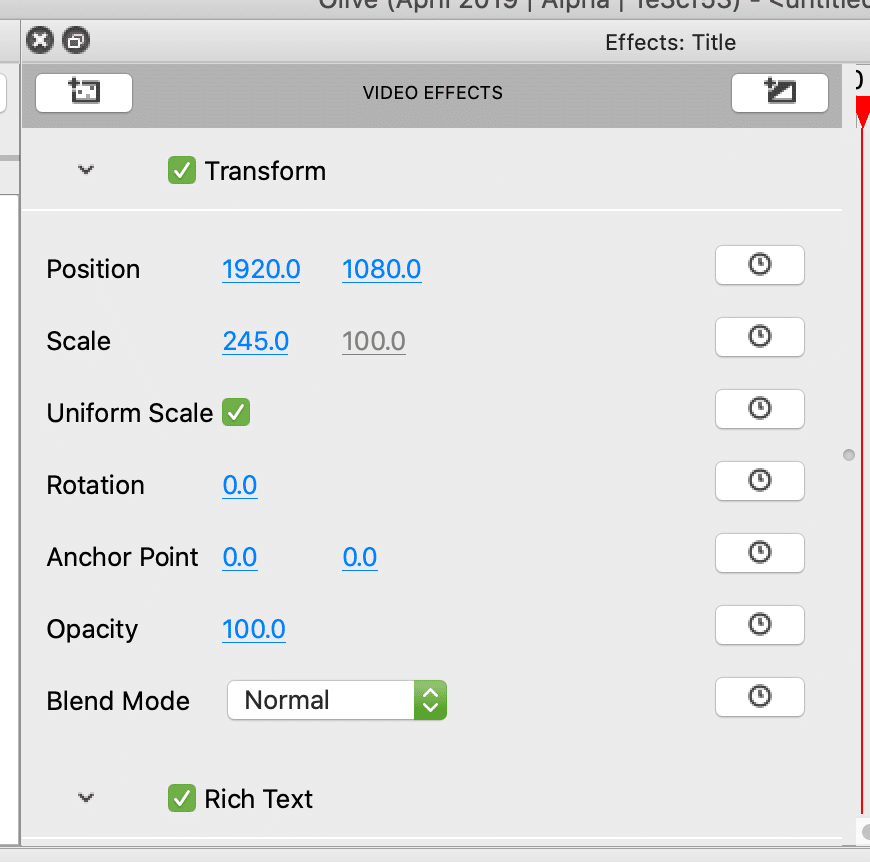Click the add video effect icon button
The image size is (870, 862).
[84, 93]
